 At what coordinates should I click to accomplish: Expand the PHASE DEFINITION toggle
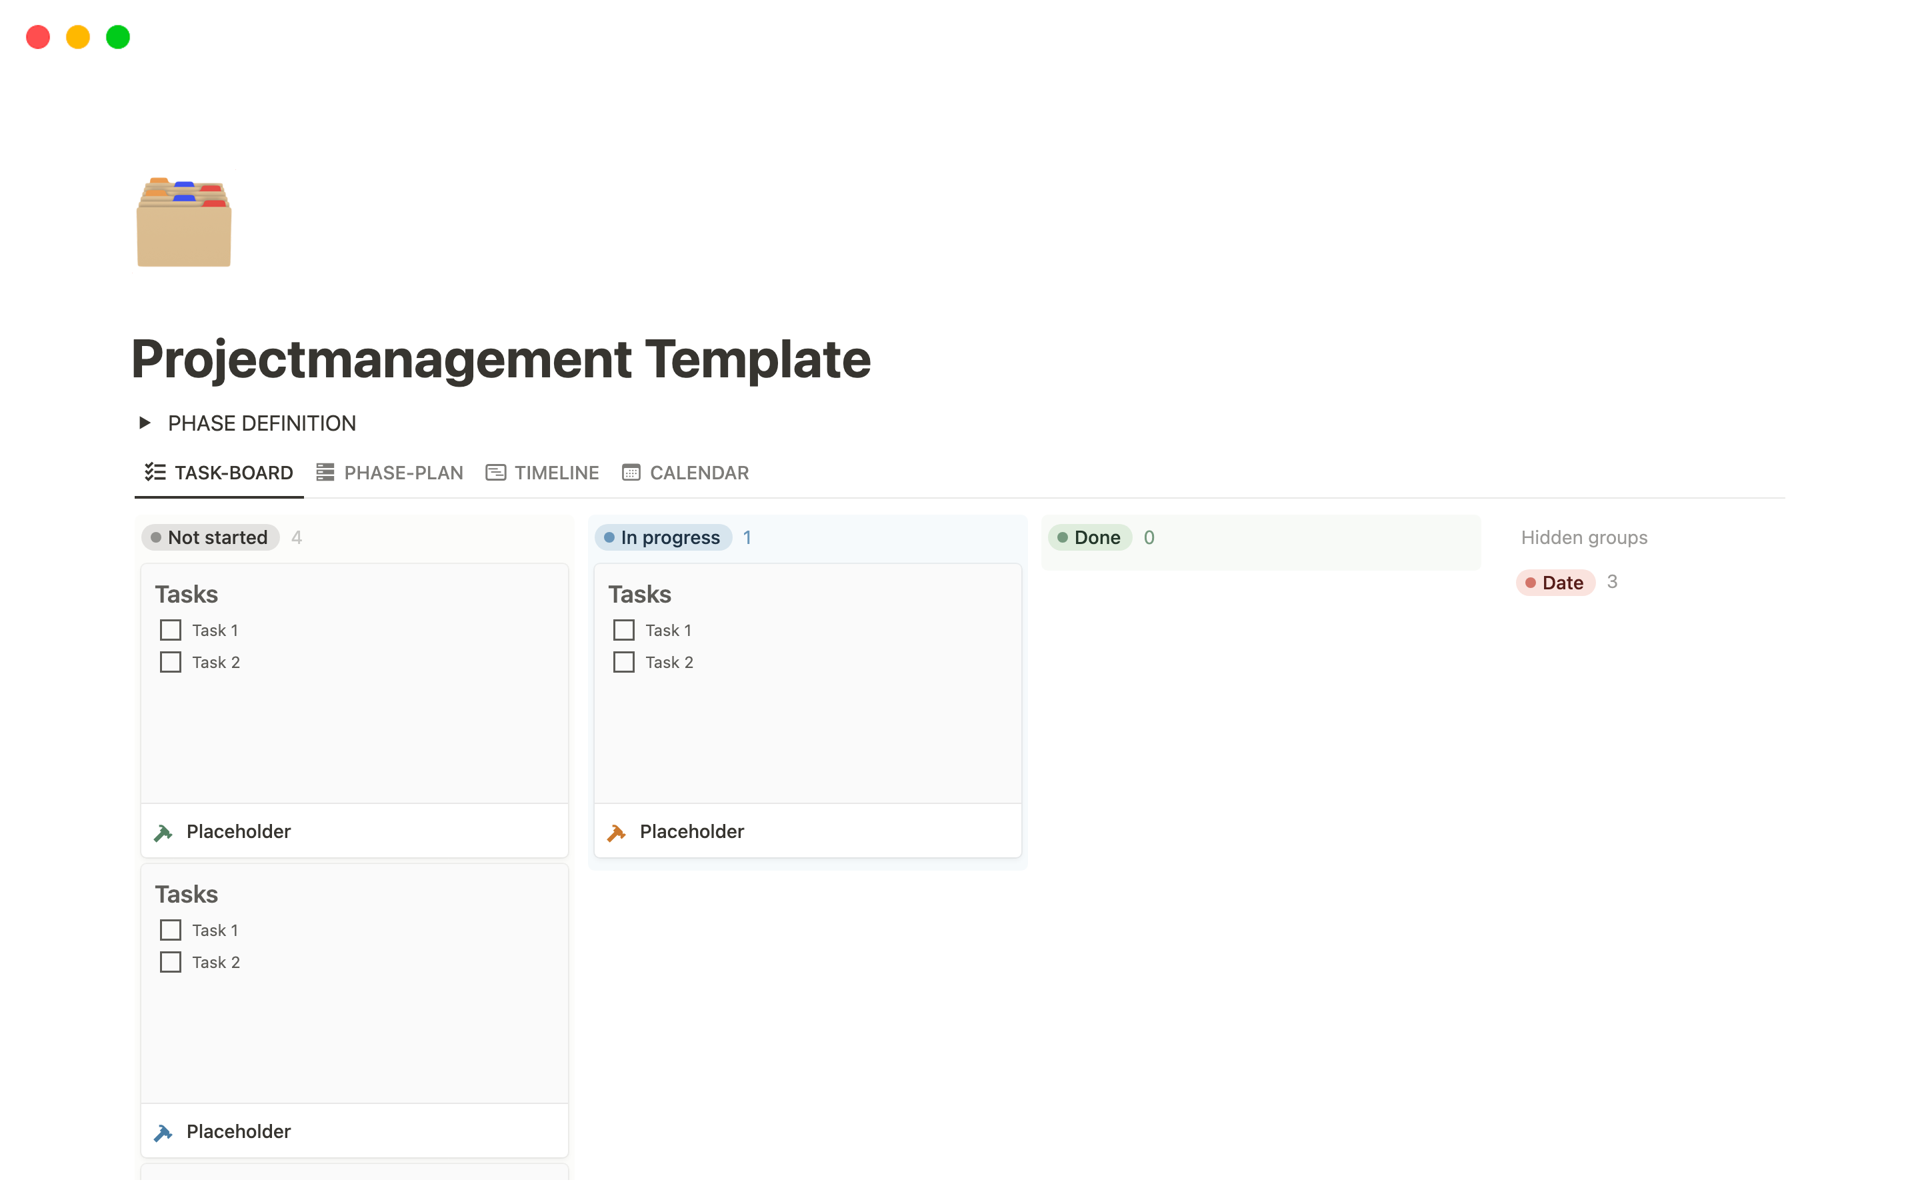[145, 423]
